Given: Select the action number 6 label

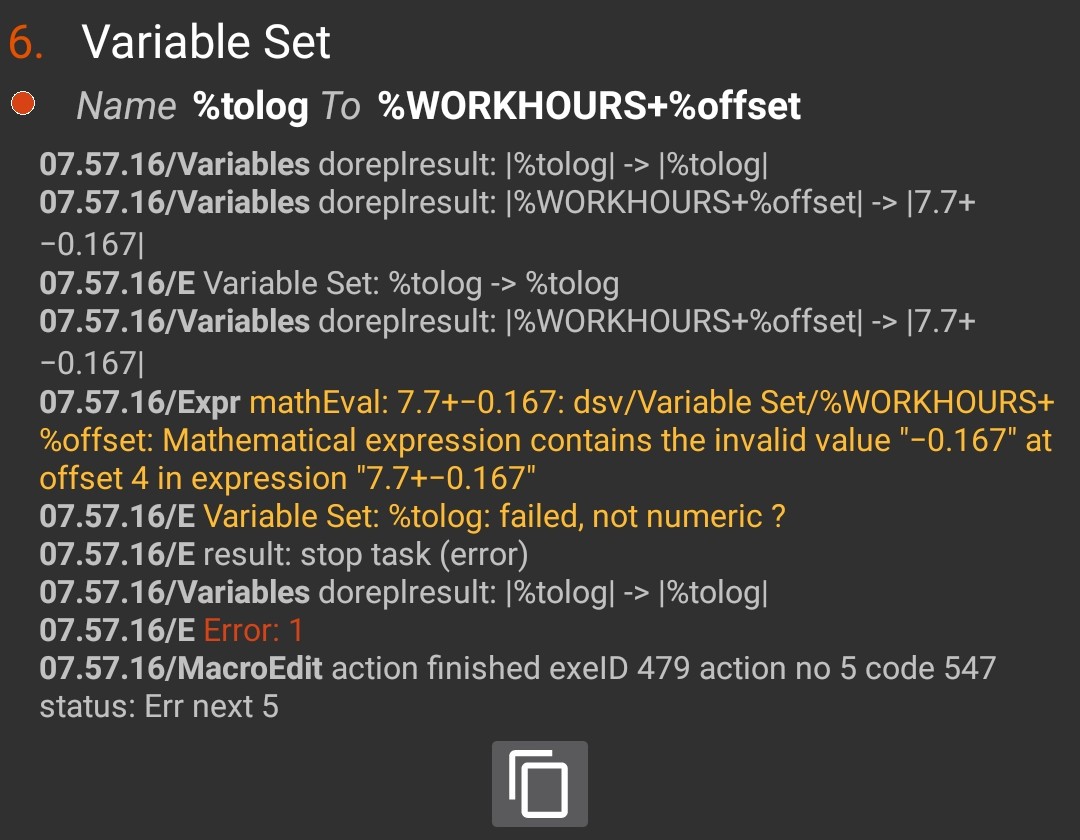Looking at the screenshot, I should [x=26, y=43].
